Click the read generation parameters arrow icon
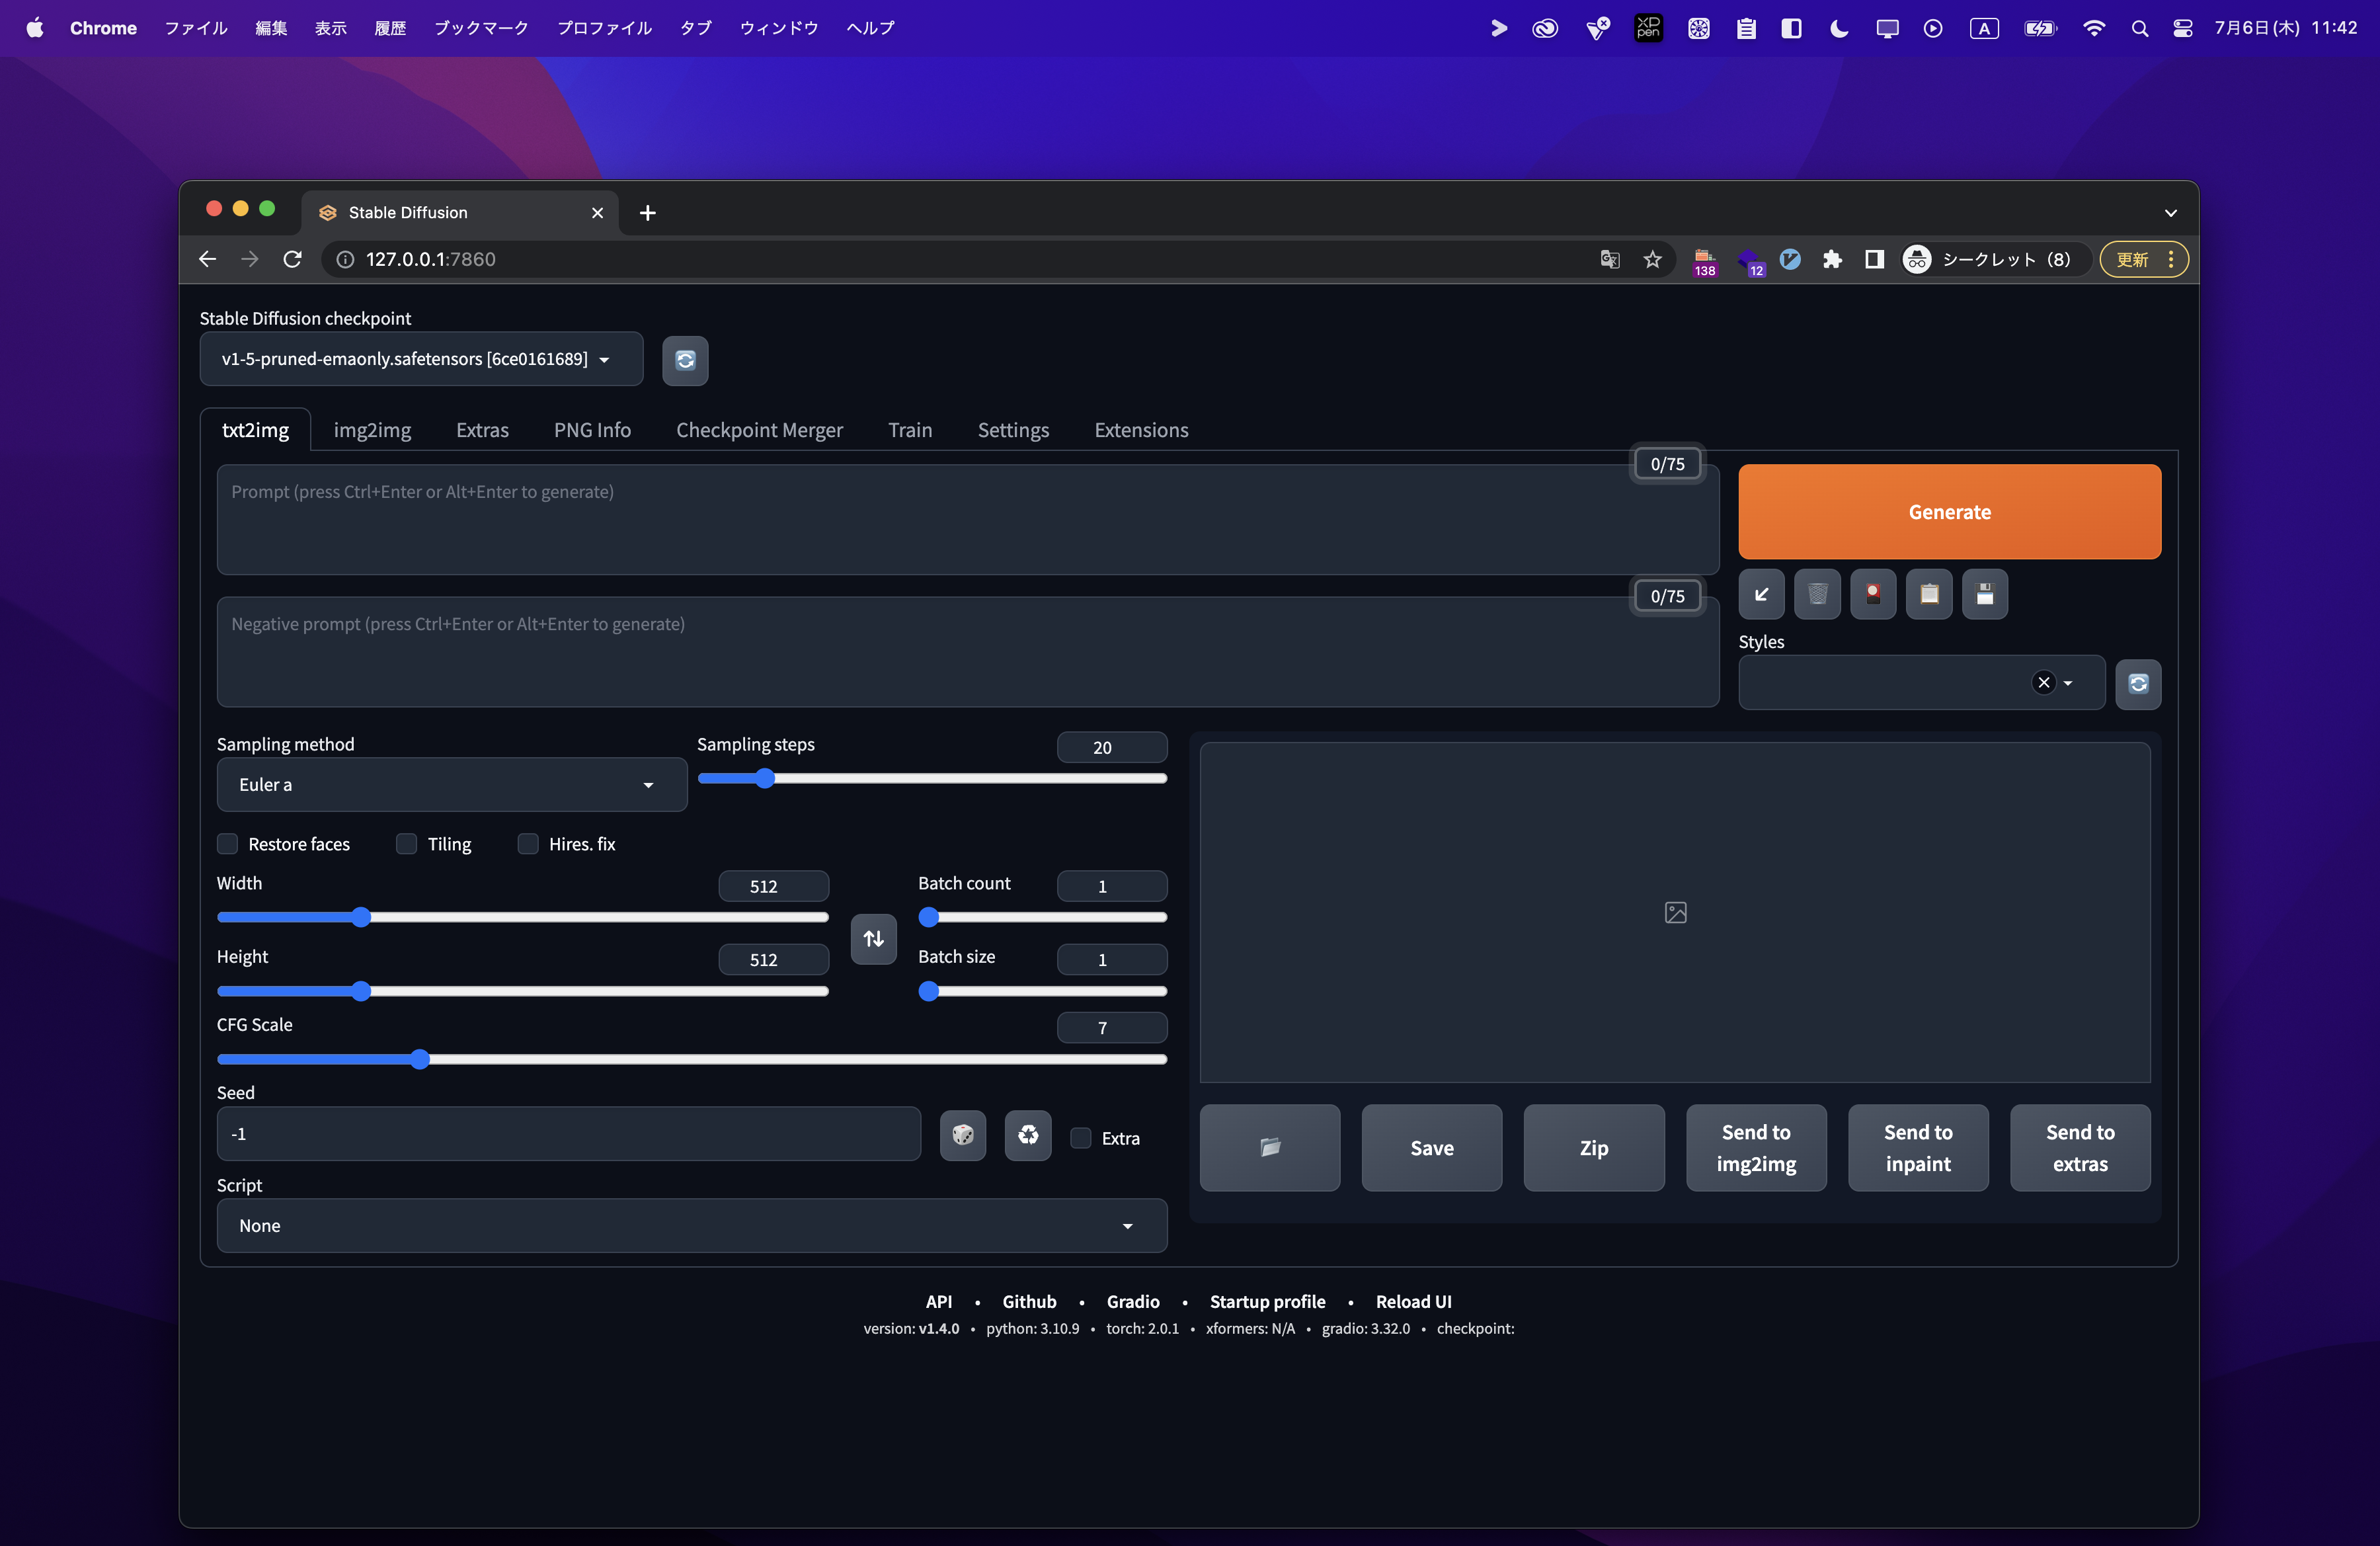The width and height of the screenshot is (2380, 1546). [x=1761, y=595]
